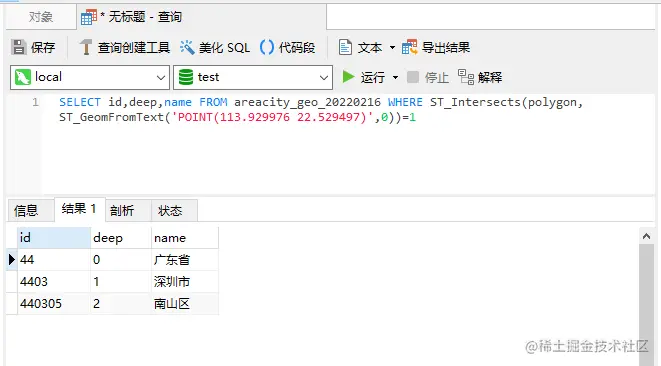Screen dimensions: 661x366
Task: Click the name column header
Action: point(185,238)
